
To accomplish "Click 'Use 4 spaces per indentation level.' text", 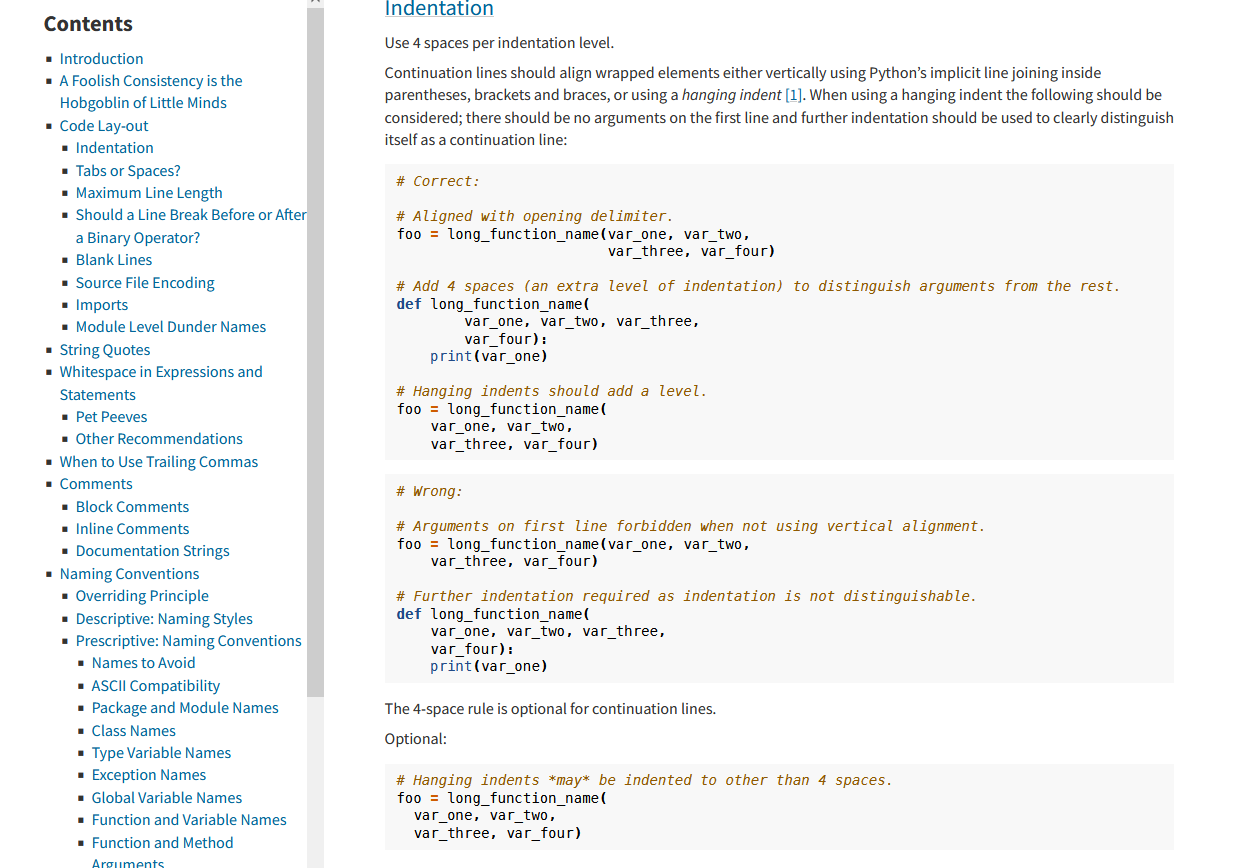I will pyautogui.click(x=499, y=43).
